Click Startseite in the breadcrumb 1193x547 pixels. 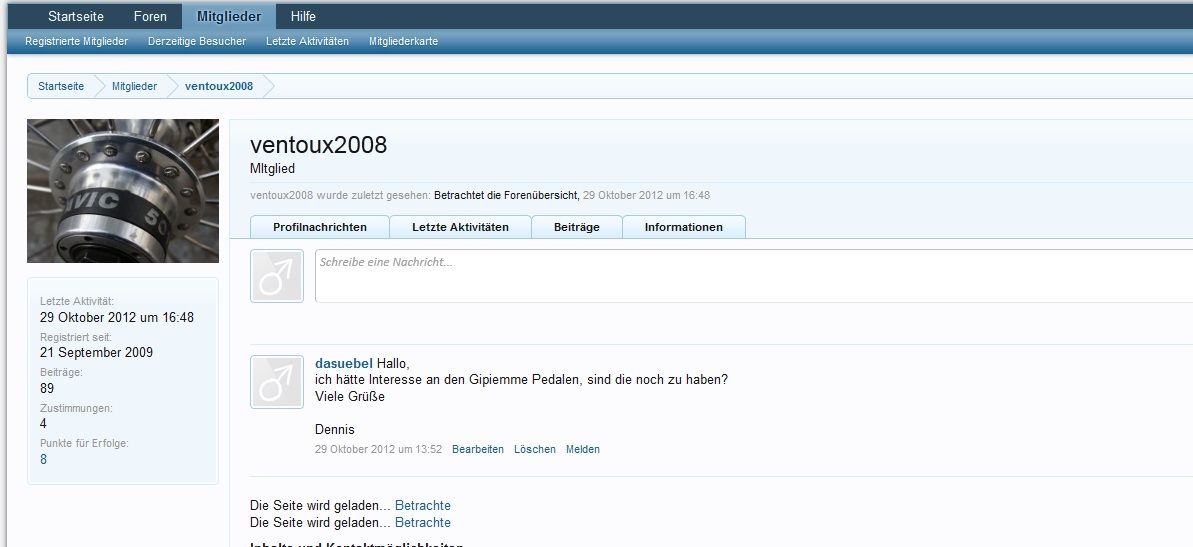click(x=61, y=86)
